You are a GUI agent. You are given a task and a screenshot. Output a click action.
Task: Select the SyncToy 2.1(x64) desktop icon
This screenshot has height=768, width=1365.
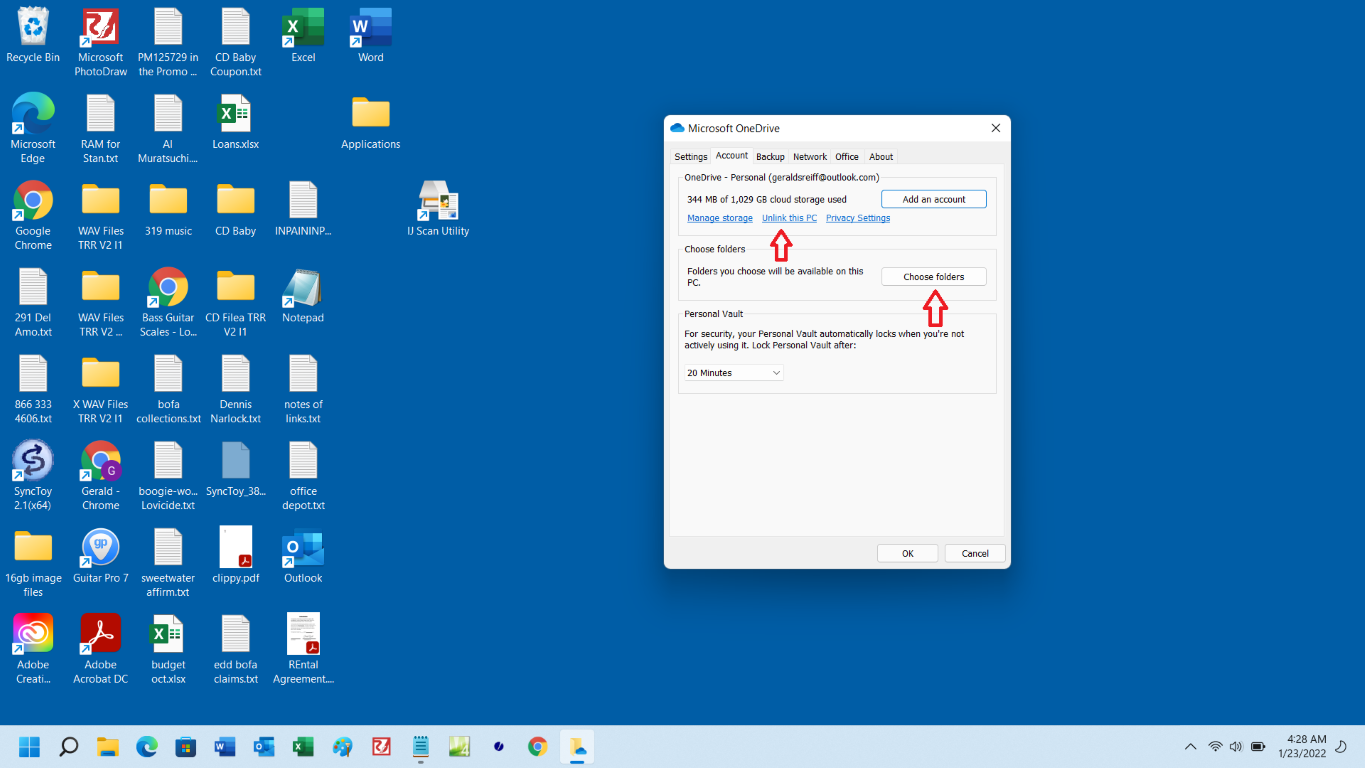tap(33, 476)
